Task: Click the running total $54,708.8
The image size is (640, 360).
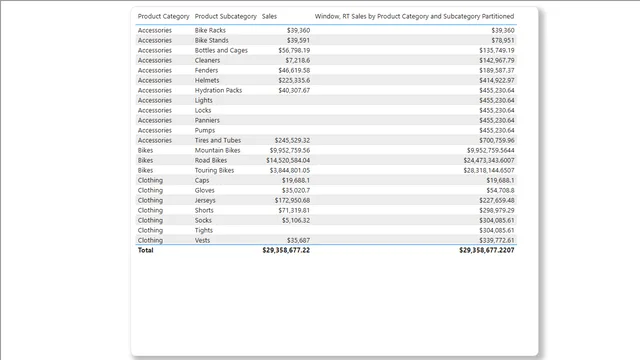Action: (500, 190)
